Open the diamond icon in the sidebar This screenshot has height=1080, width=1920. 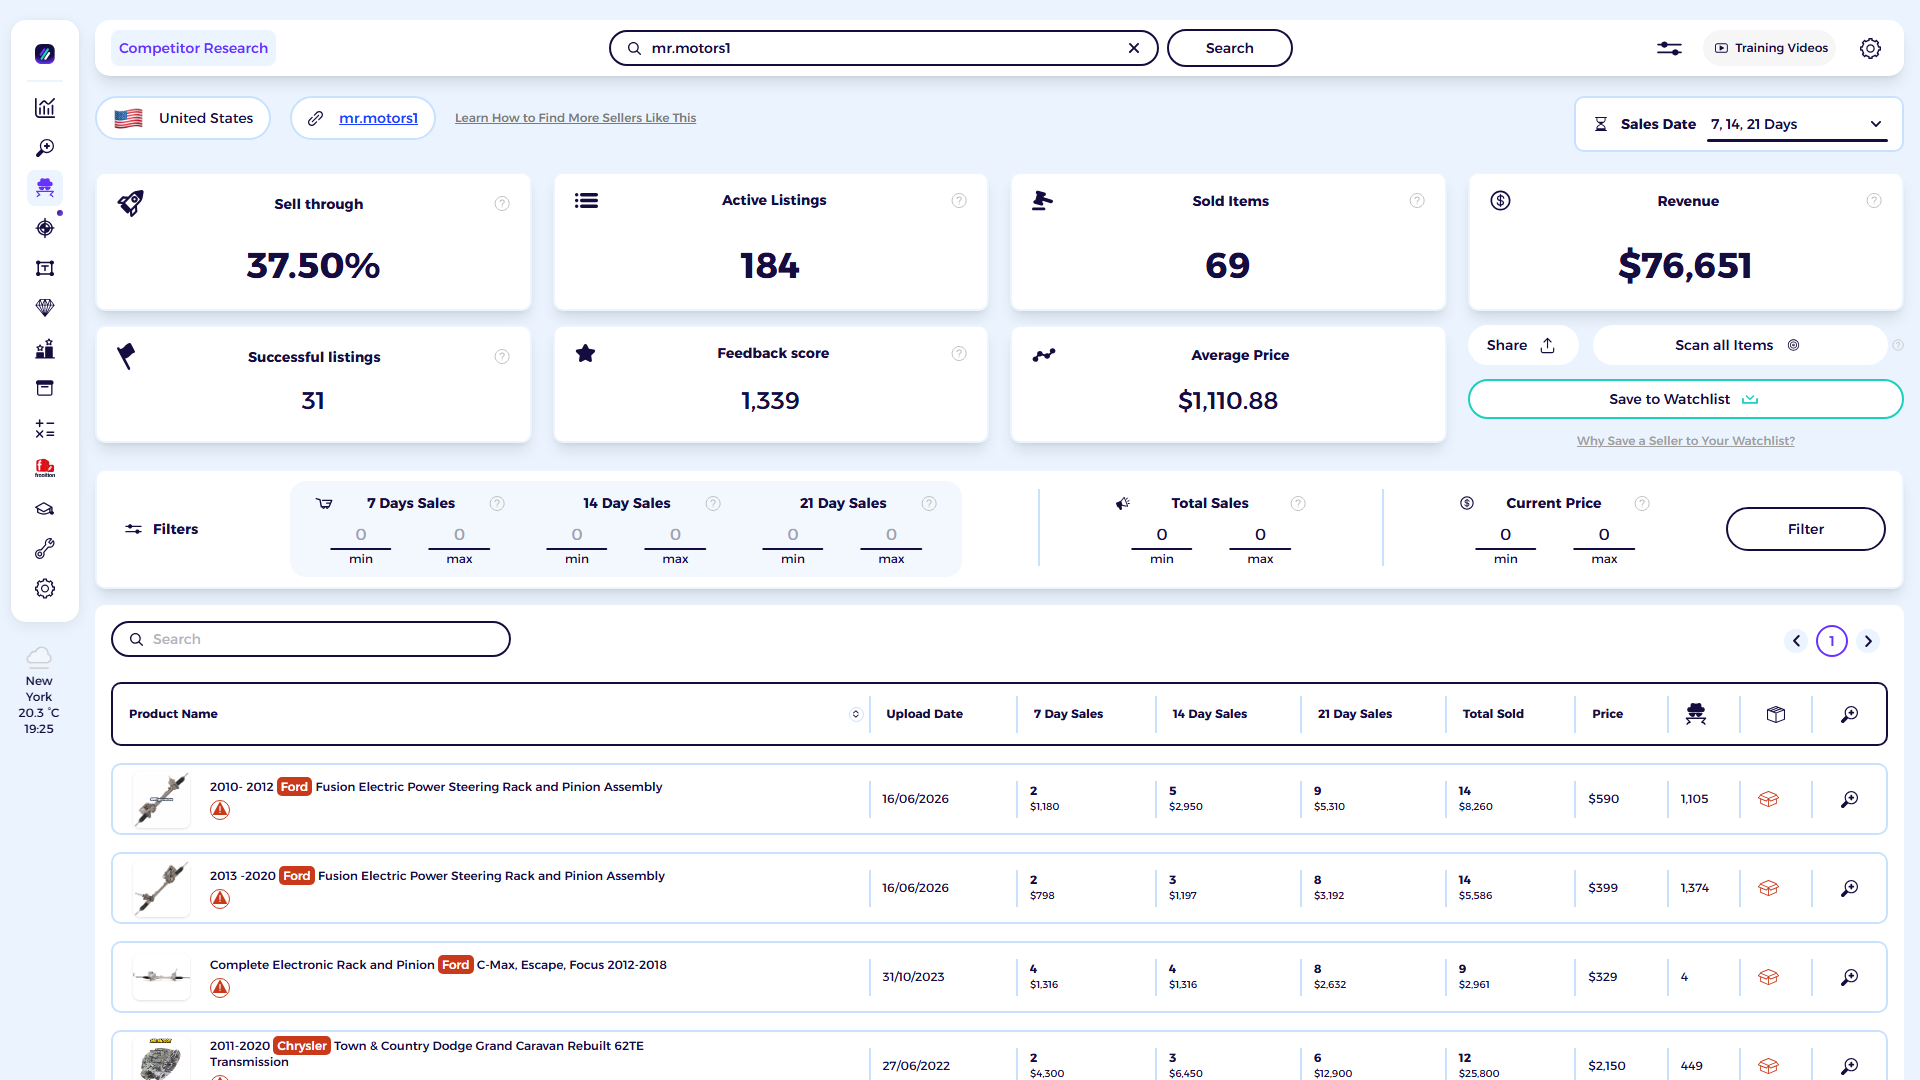45,308
